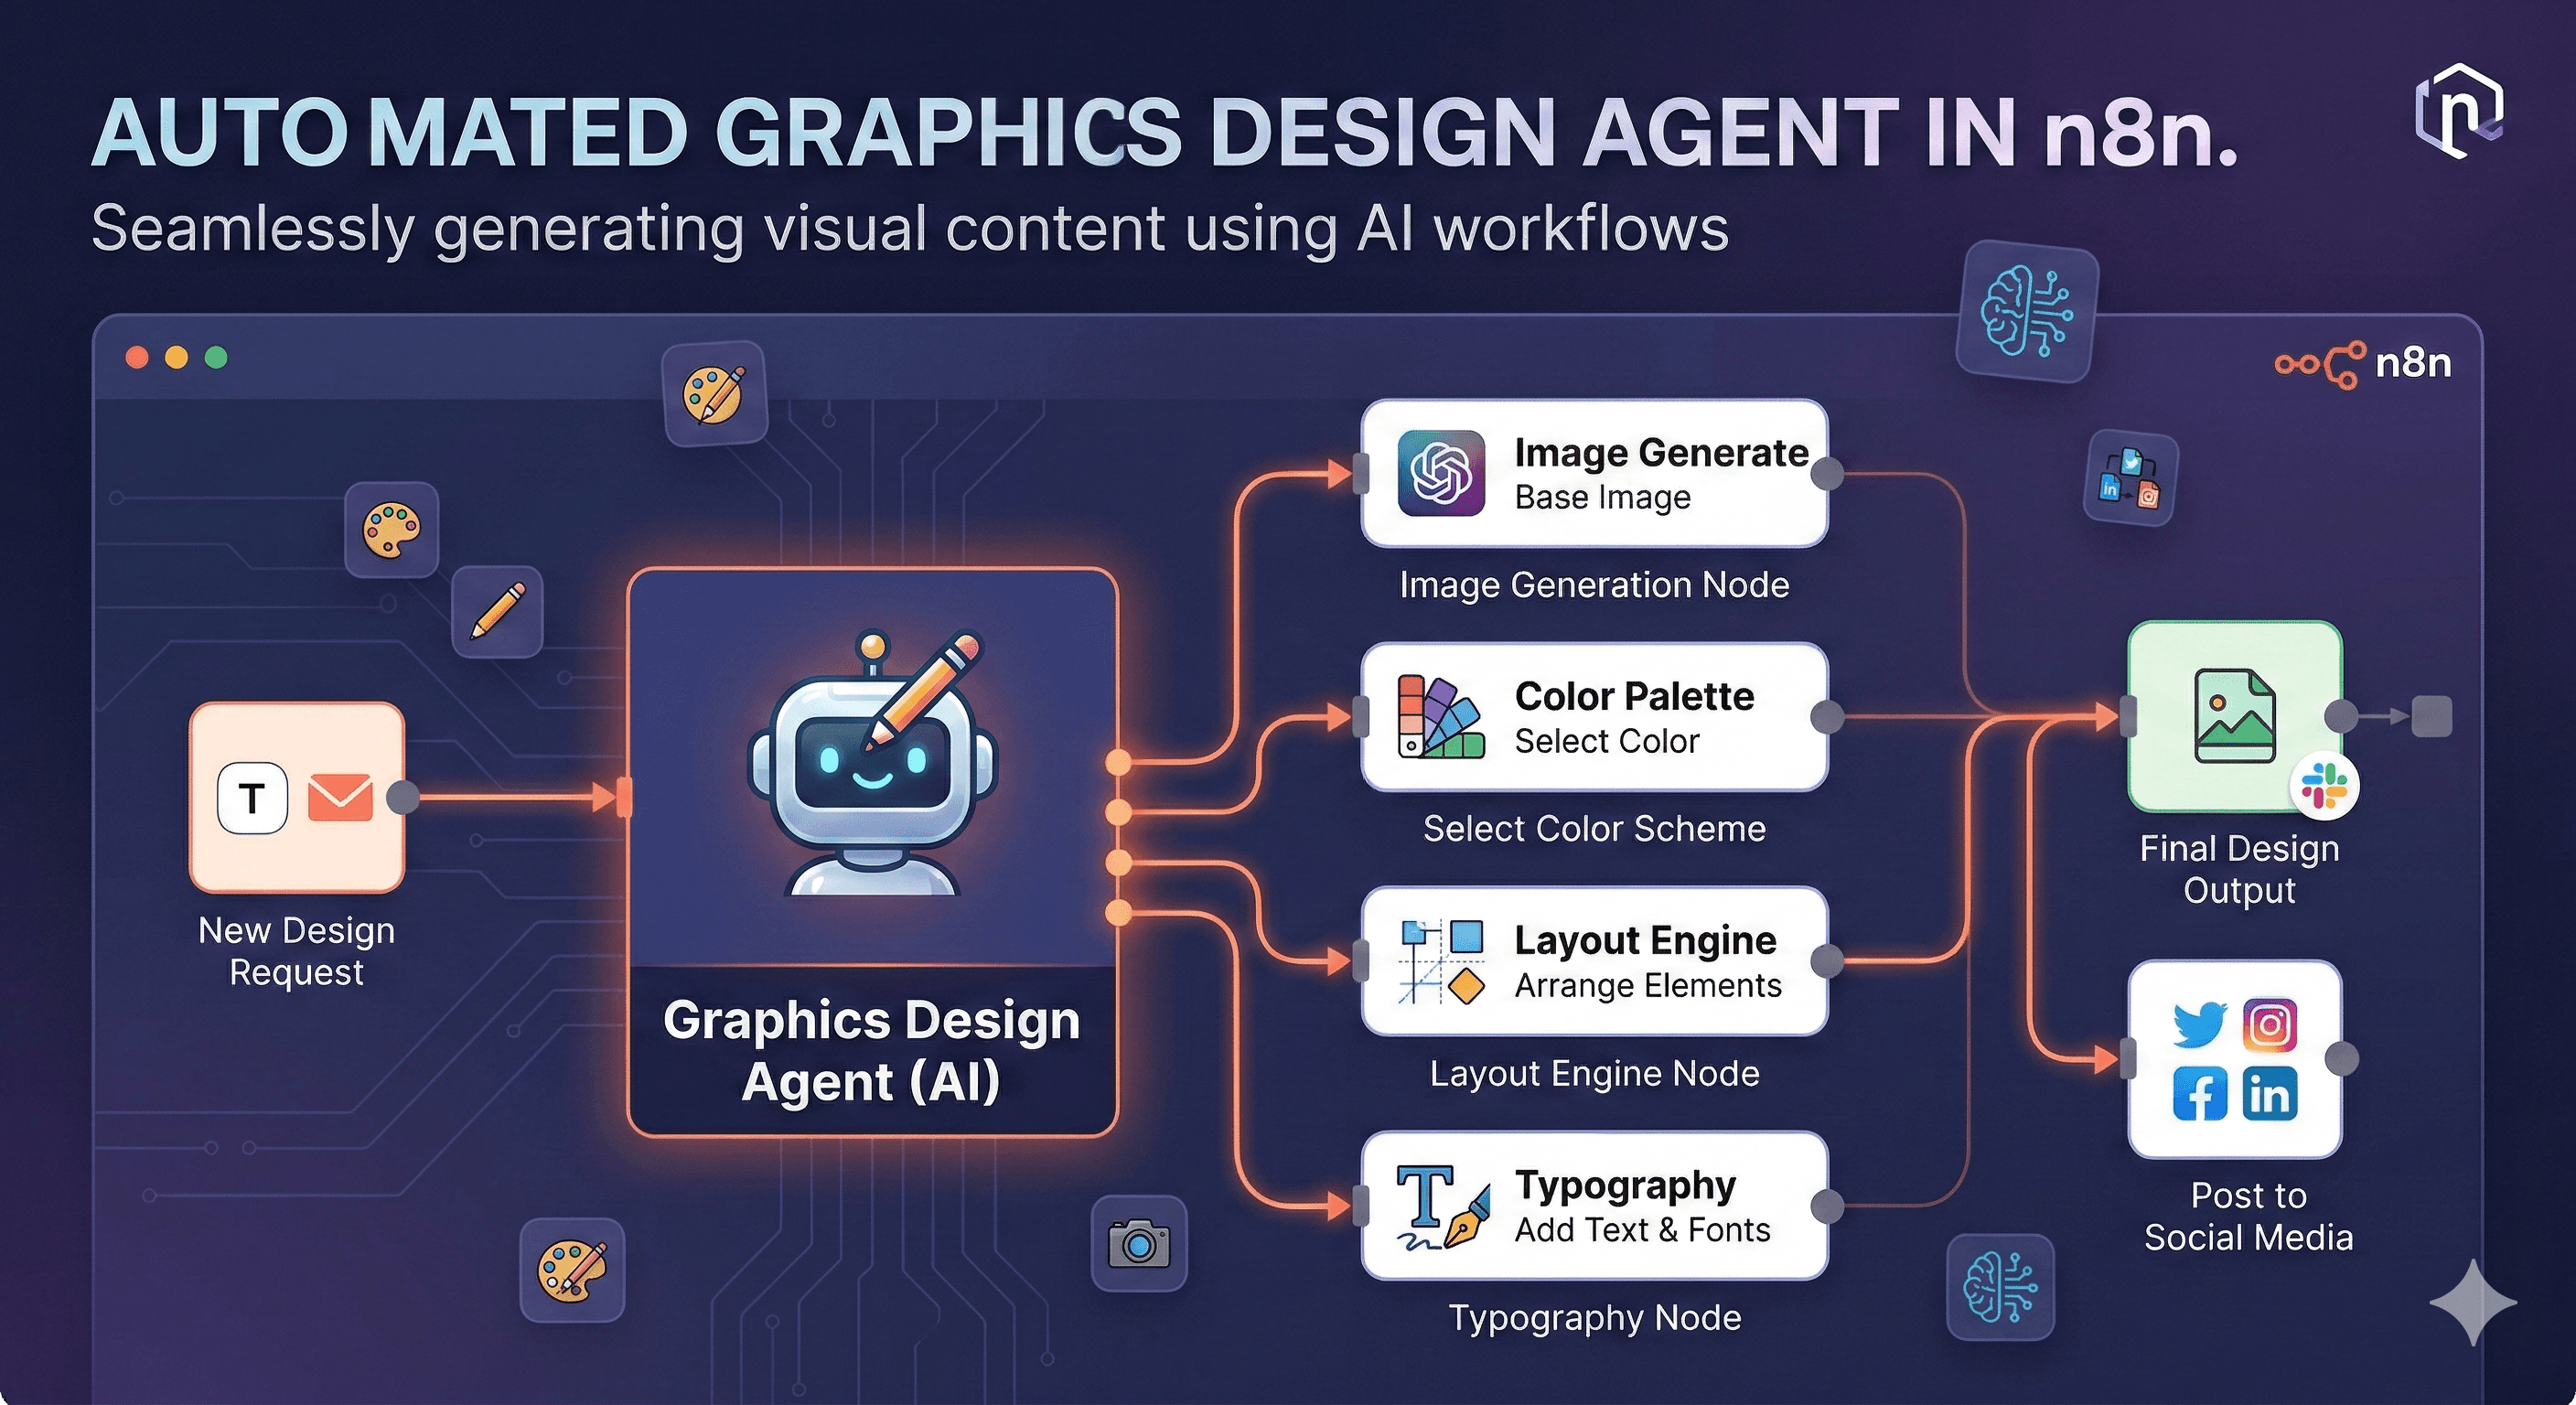Click the orange envelope in New Design Request
This screenshot has height=1405, width=2576.
coord(340,798)
